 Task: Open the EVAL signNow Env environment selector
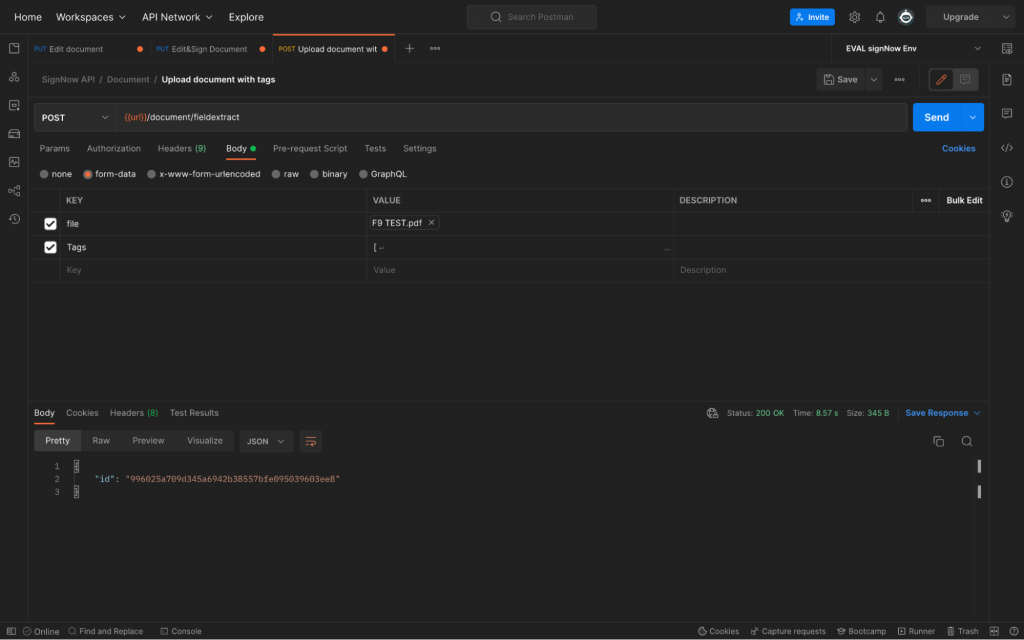pos(912,48)
